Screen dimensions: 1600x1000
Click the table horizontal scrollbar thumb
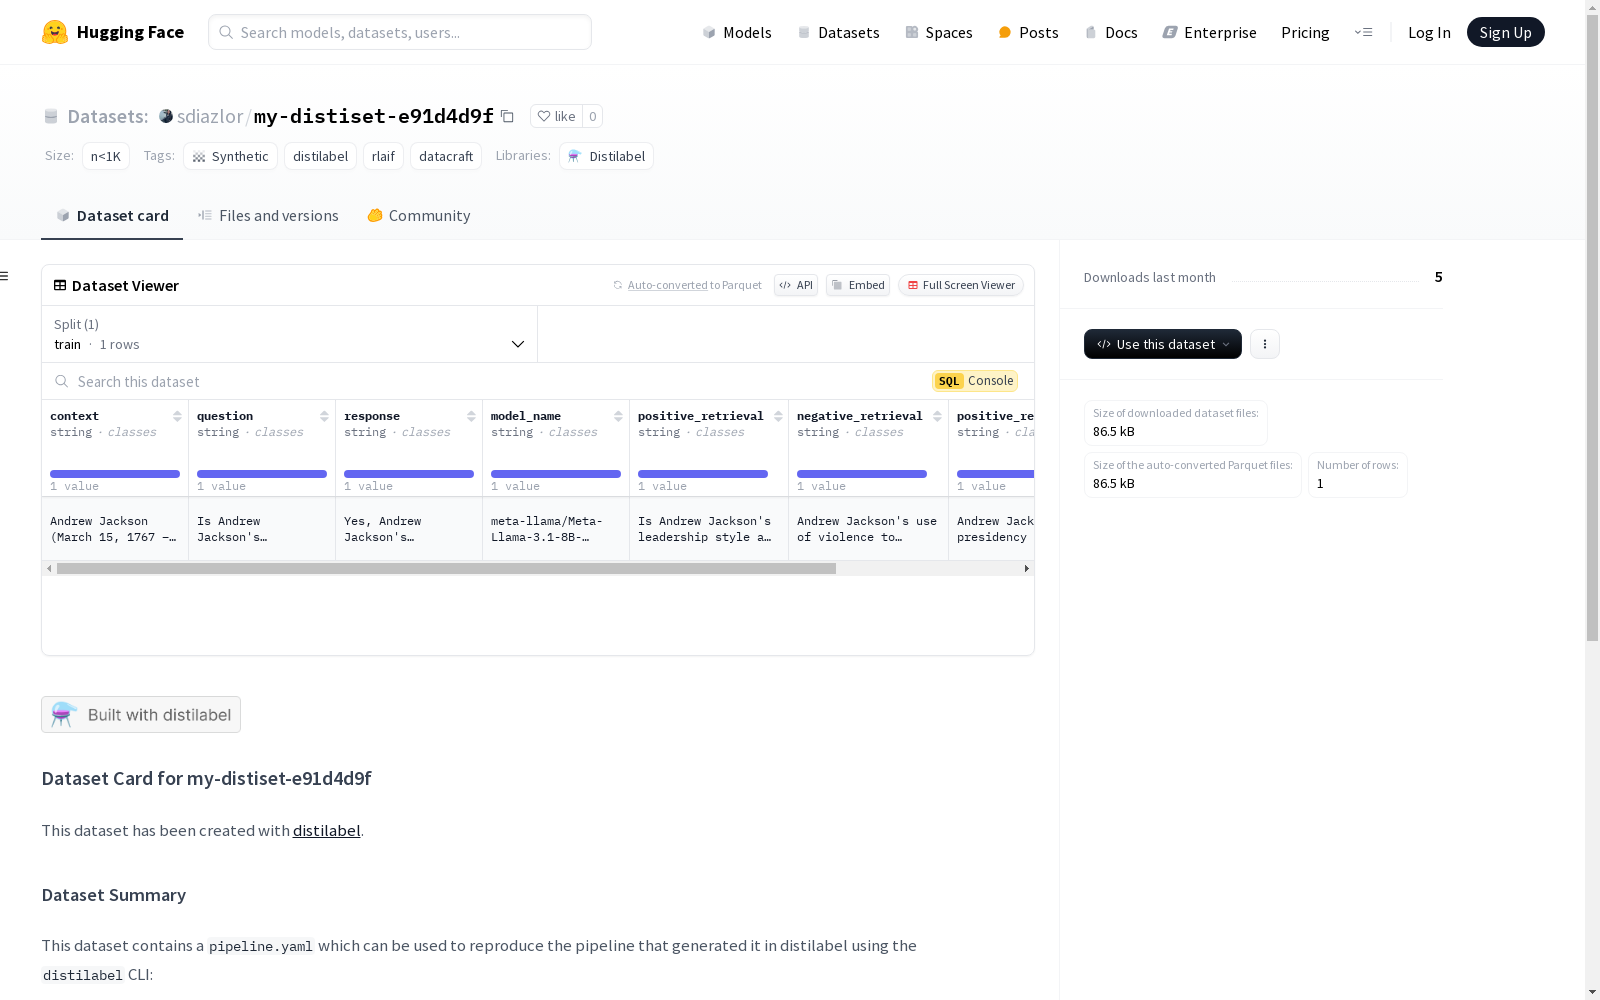pyautogui.click(x=446, y=568)
